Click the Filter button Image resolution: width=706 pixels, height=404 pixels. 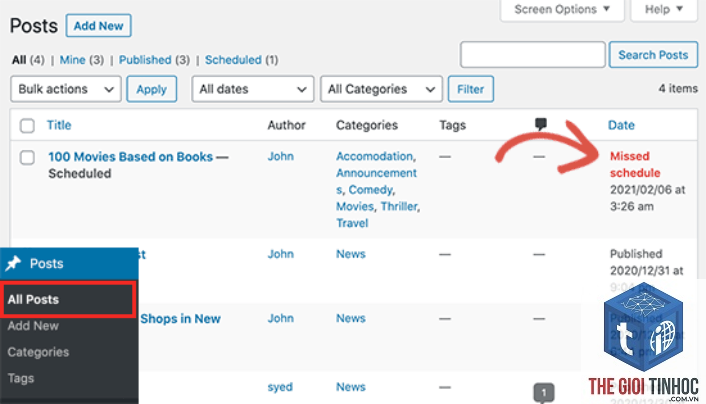coord(471,89)
